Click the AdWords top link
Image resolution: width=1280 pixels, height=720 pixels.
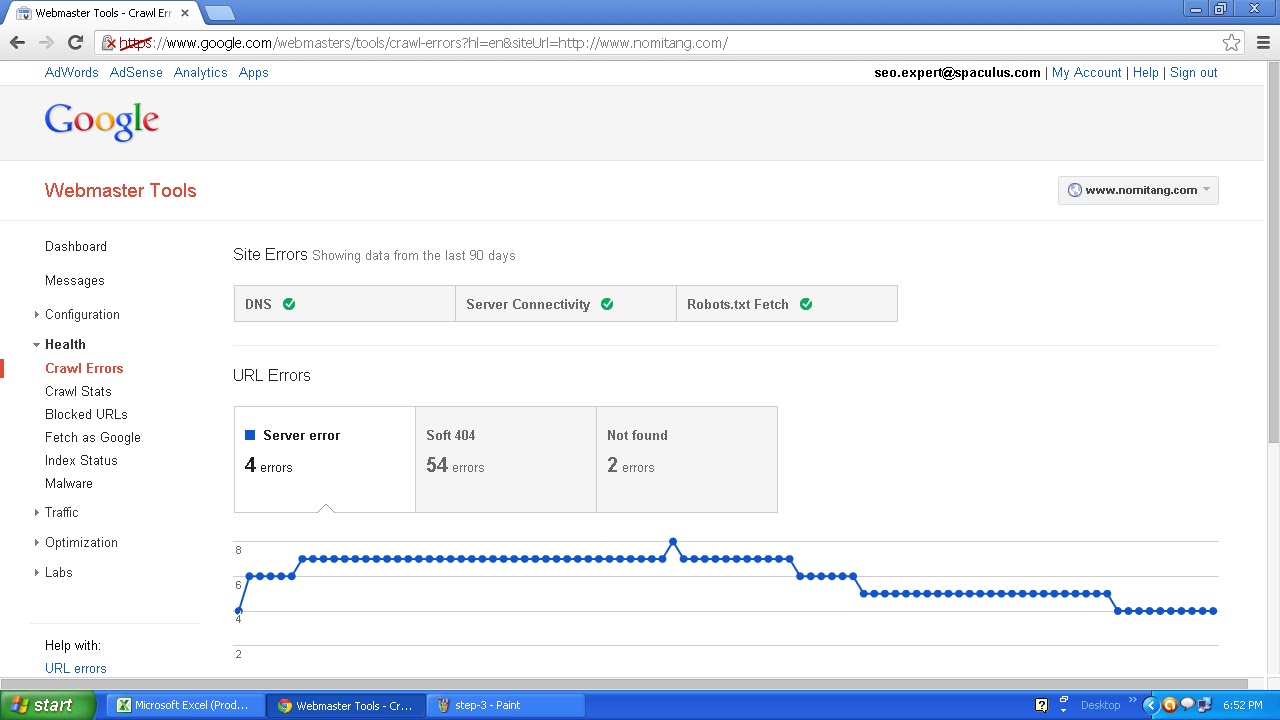coord(72,72)
